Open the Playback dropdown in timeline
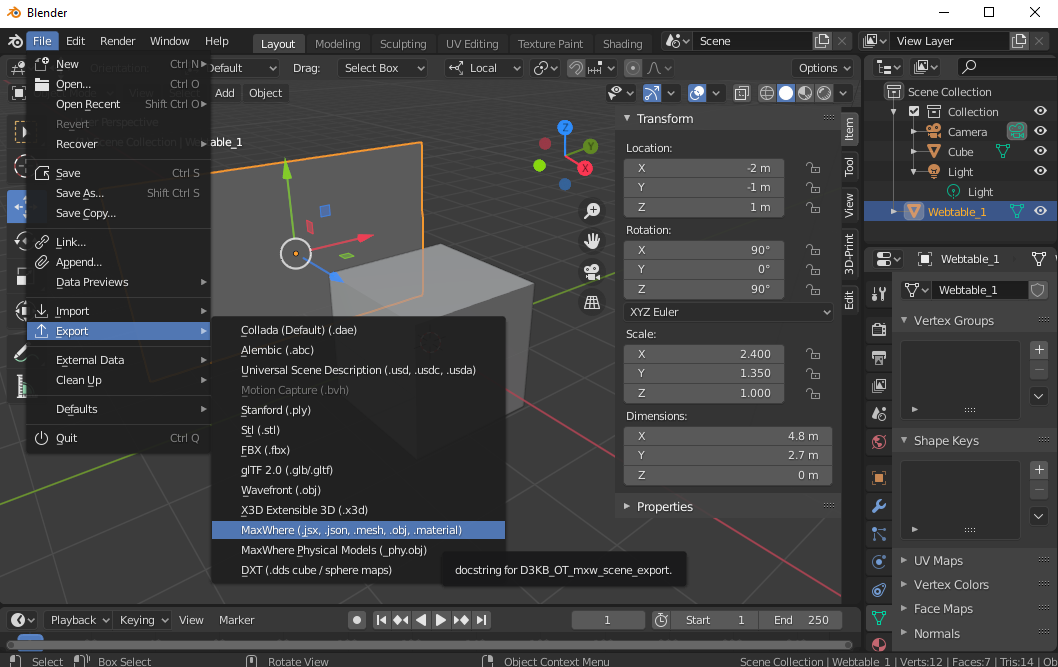This screenshot has height=667, width=1058. (x=80, y=620)
